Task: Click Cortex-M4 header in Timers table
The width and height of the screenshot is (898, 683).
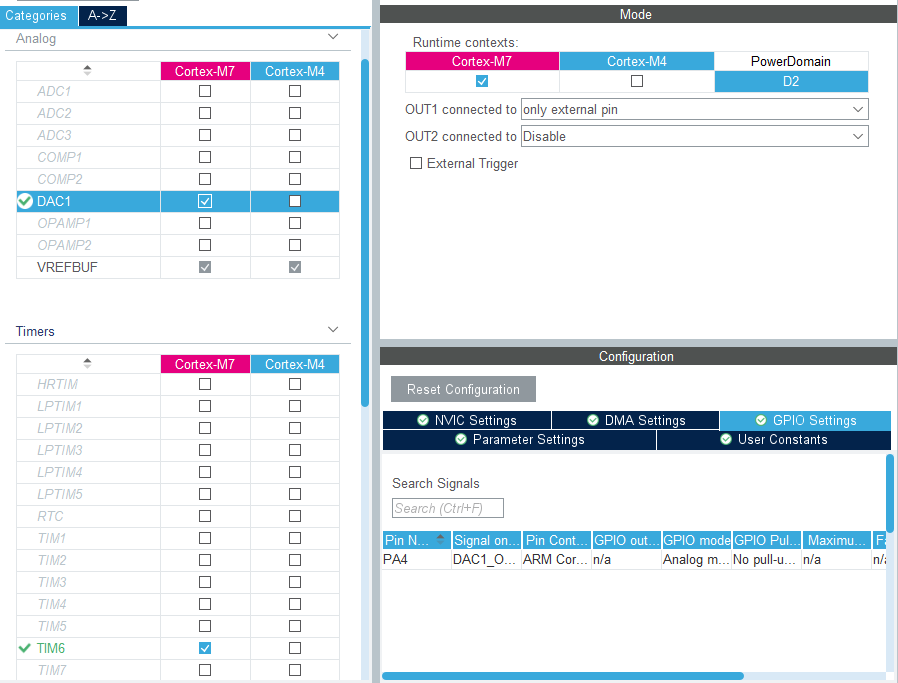Action: (295, 364)
